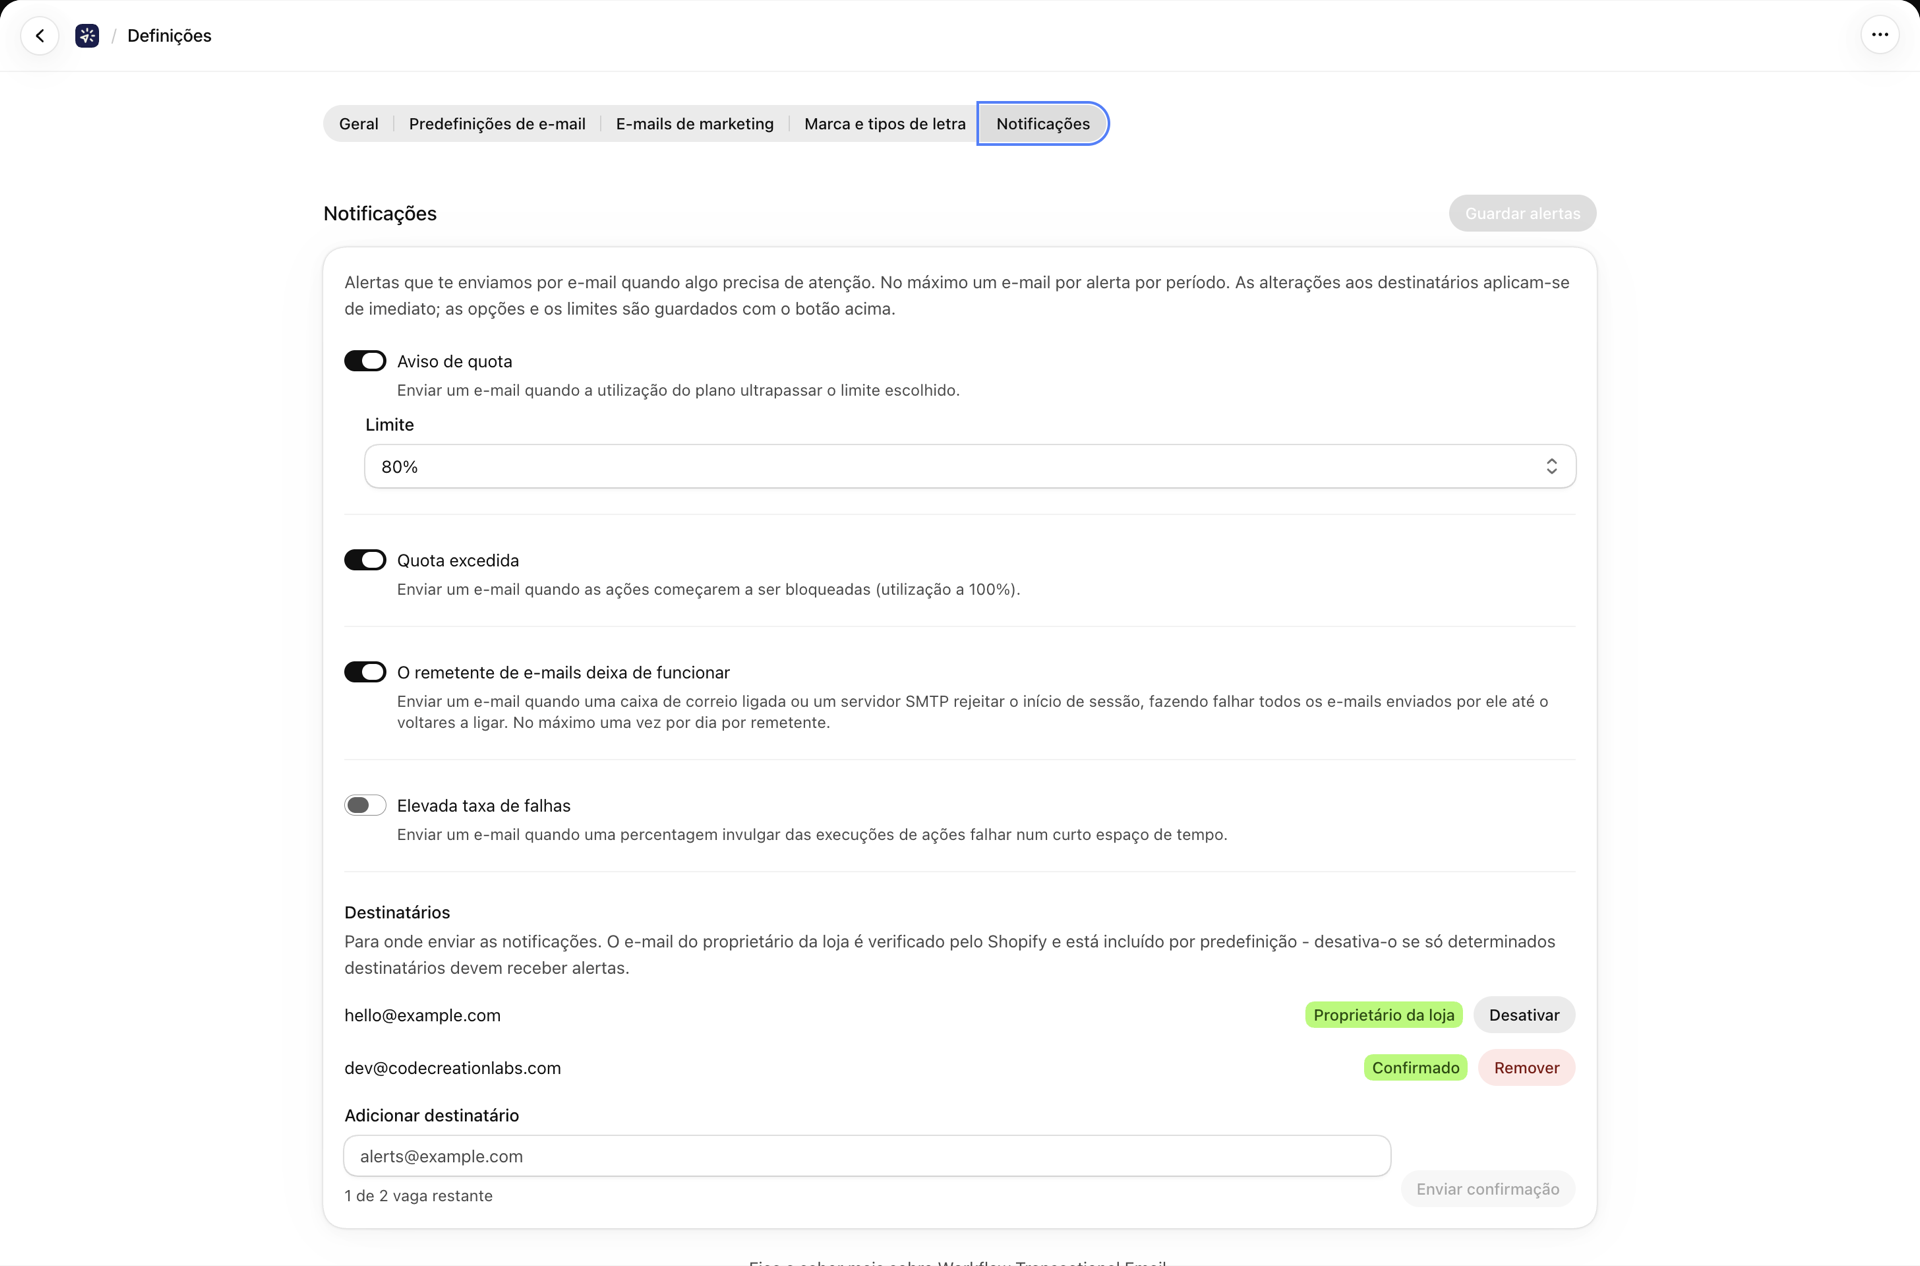The image size is (1920, 1266).
Task: Click the Enviar confirmação button
Action: pos(1487,1189)
